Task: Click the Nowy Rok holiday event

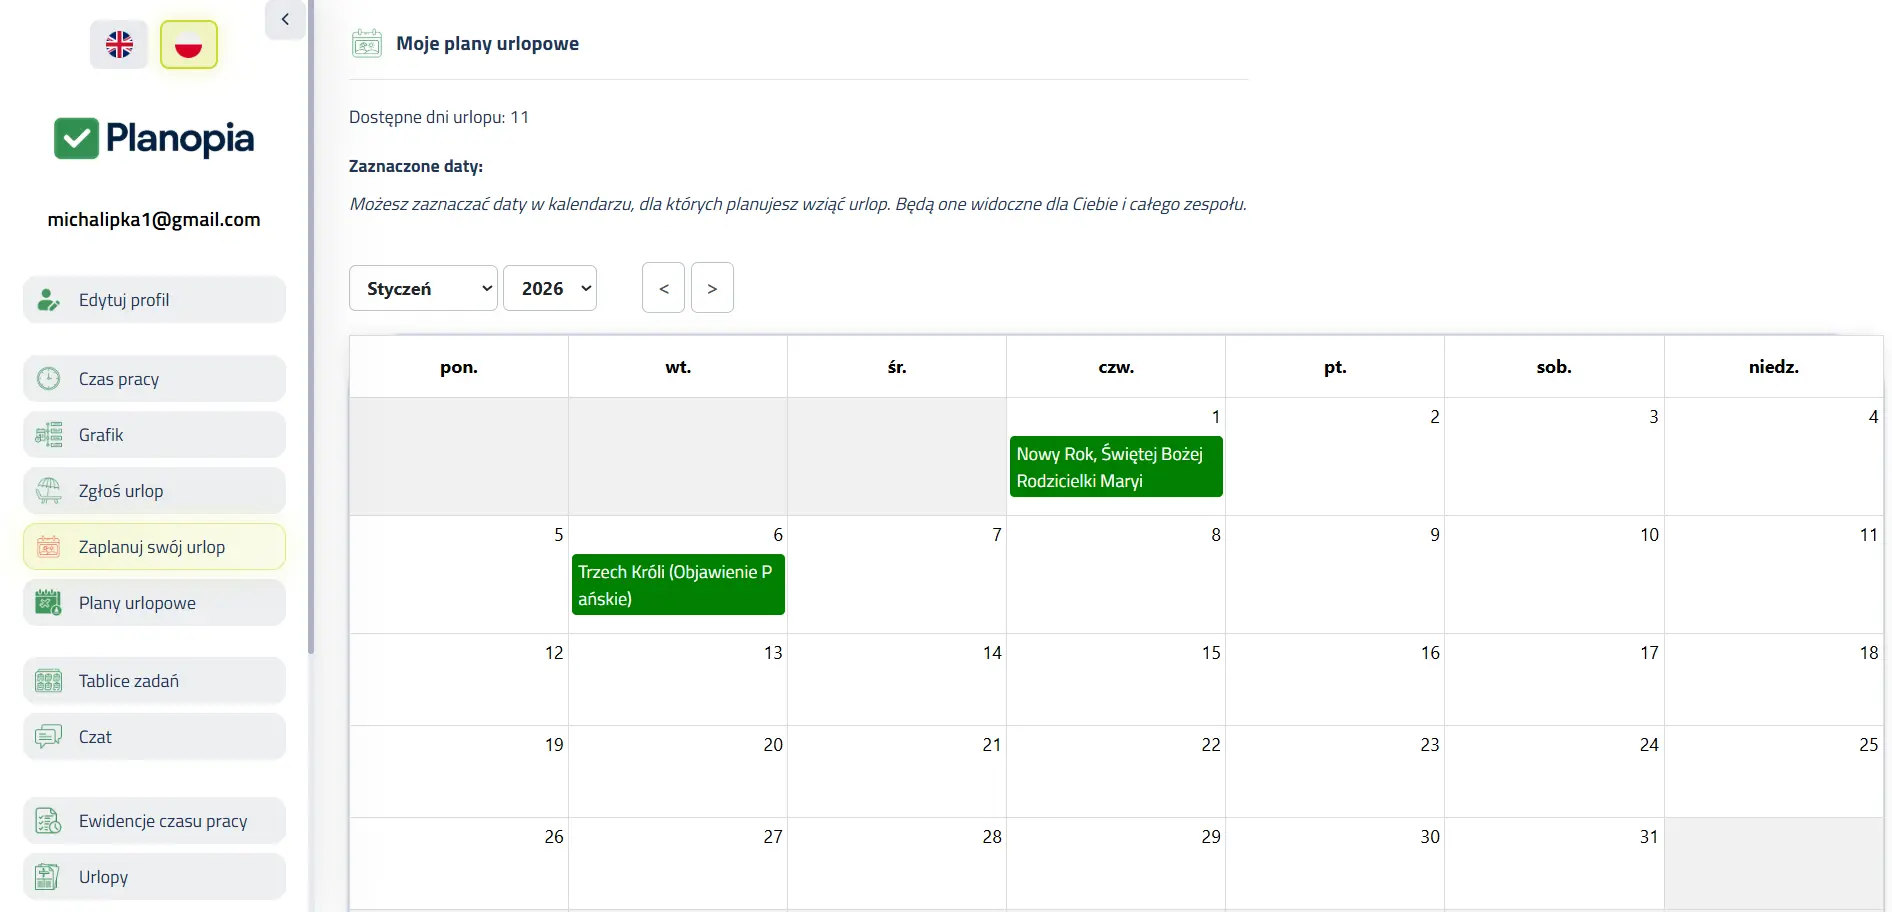Action: coord(1115,467)
